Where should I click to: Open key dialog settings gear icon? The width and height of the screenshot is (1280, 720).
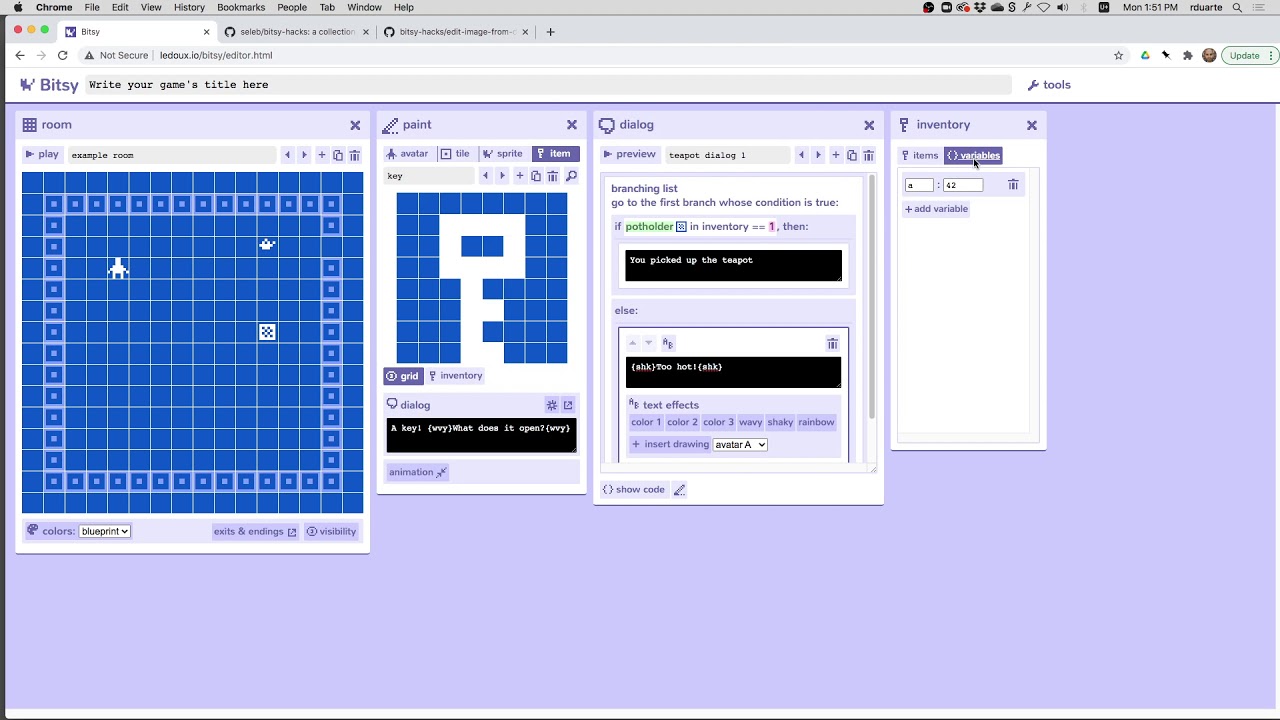(551, 405)
